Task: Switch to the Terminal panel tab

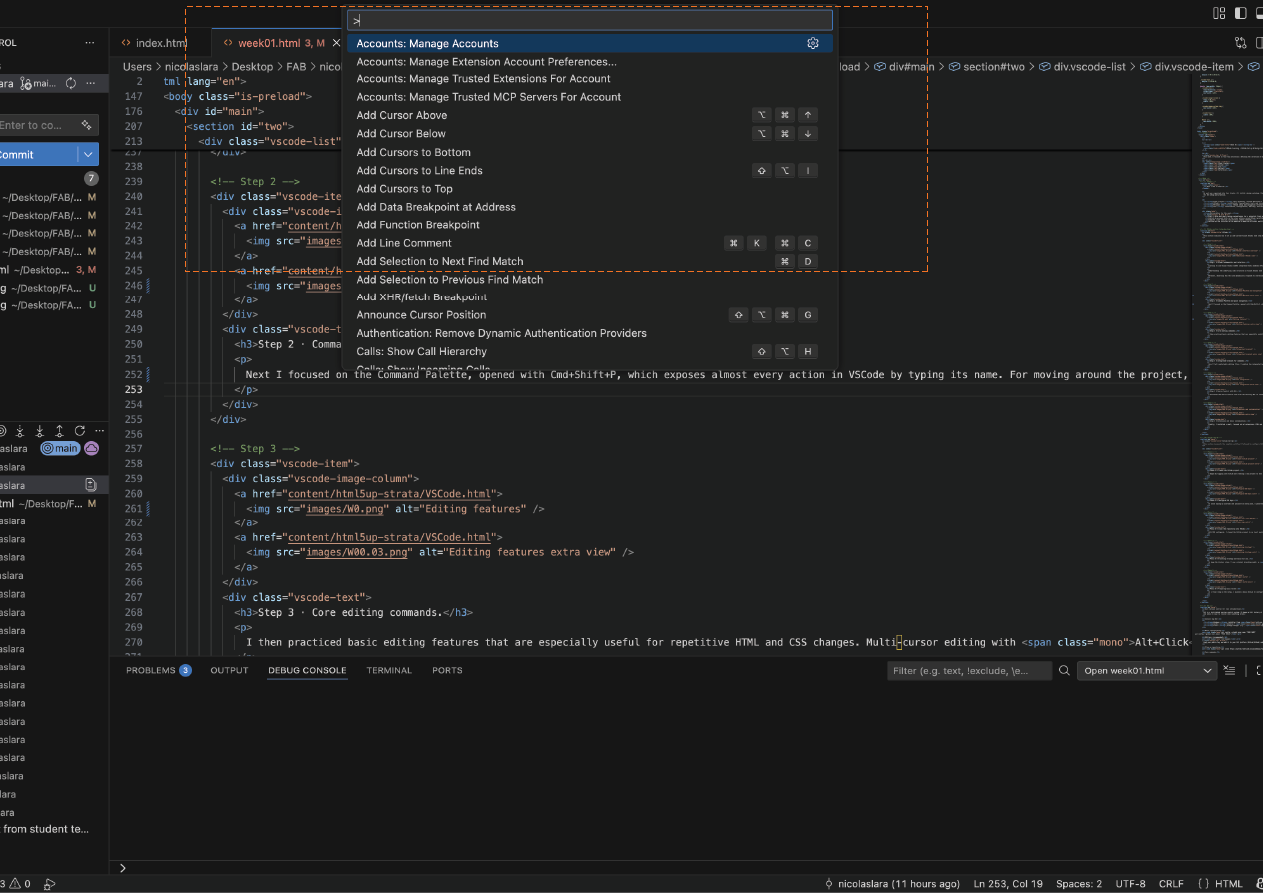Action: coord(389,671)
